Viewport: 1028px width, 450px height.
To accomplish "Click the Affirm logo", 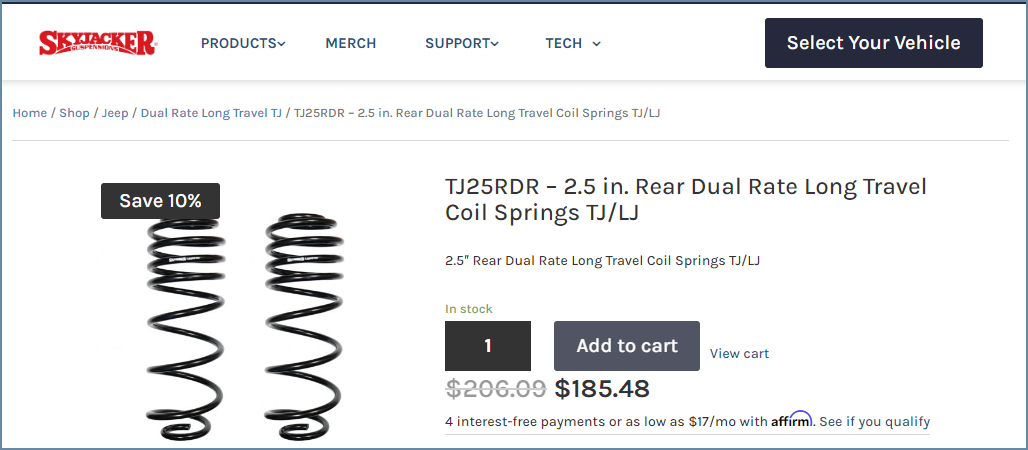I will point(791,421).
